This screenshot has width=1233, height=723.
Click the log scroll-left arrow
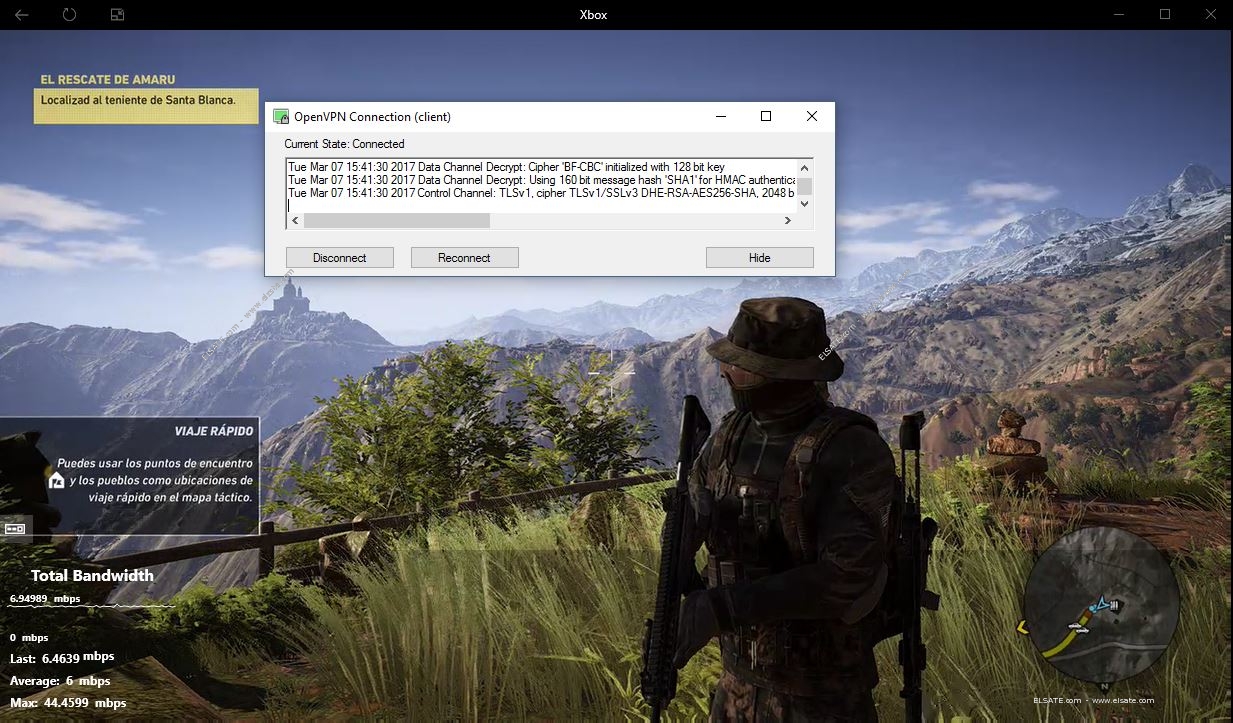click(295, 220)
